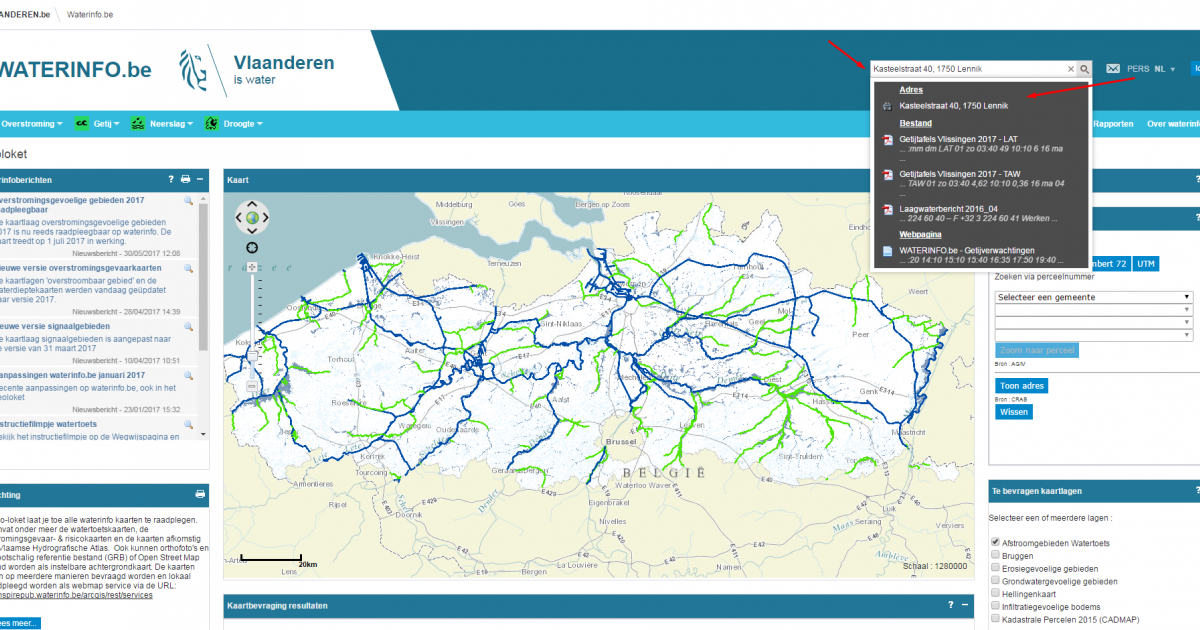
Task: Click the PERS link in header
Action: tap(1138, 69)
